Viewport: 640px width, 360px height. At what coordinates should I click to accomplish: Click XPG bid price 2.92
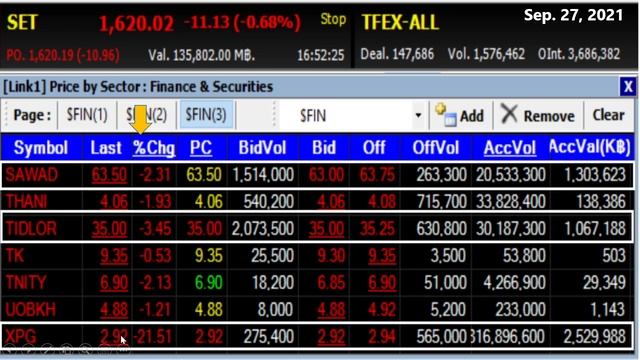click(x=331, y=337)
